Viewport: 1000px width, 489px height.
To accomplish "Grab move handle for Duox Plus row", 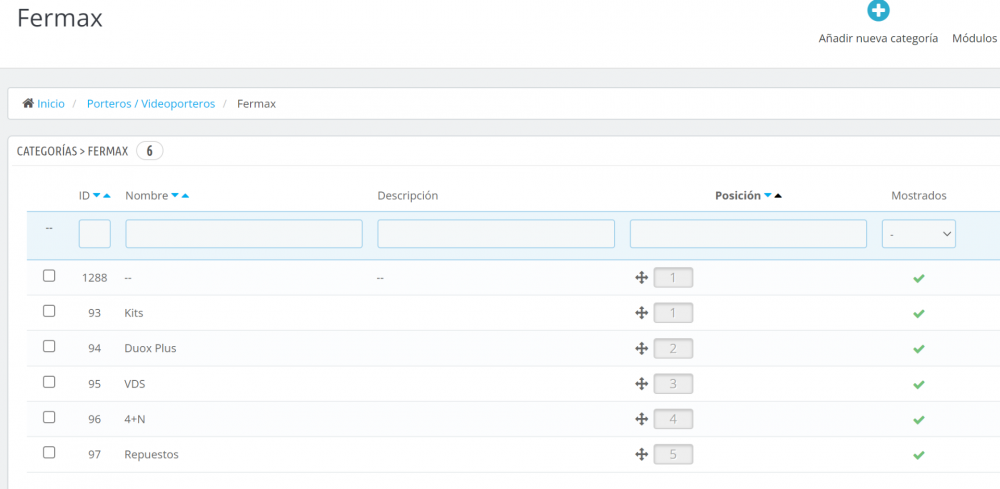I will pyautogui.click(x=642, y=349).
